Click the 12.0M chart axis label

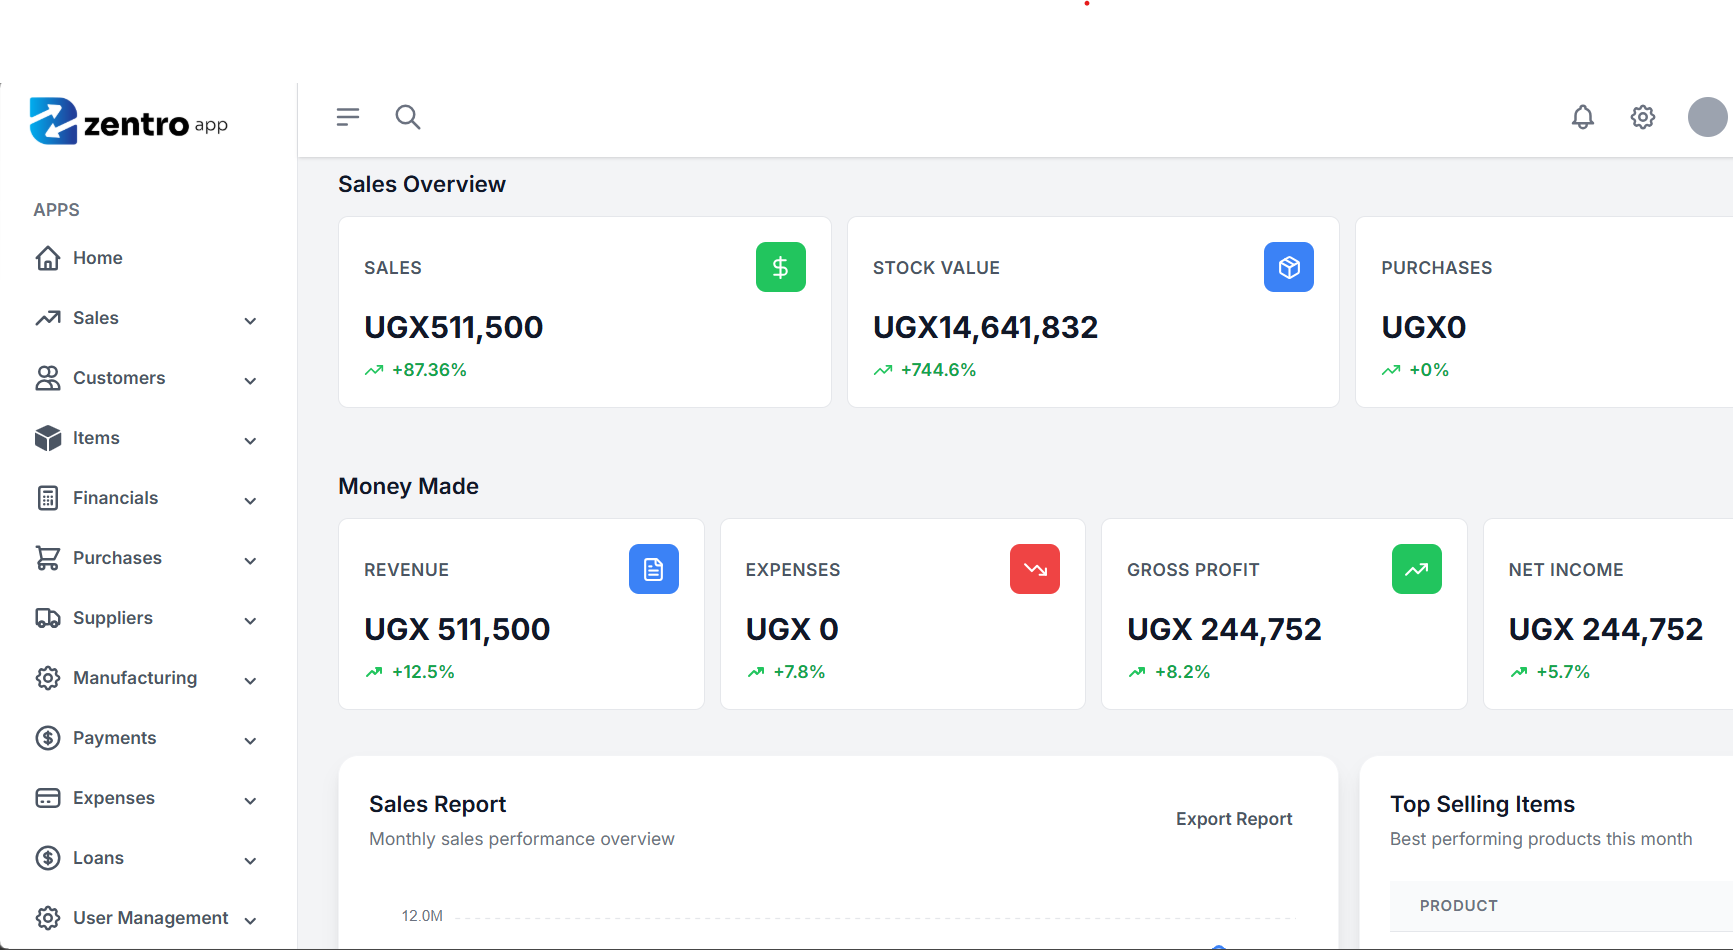click(x=422, y=916)
